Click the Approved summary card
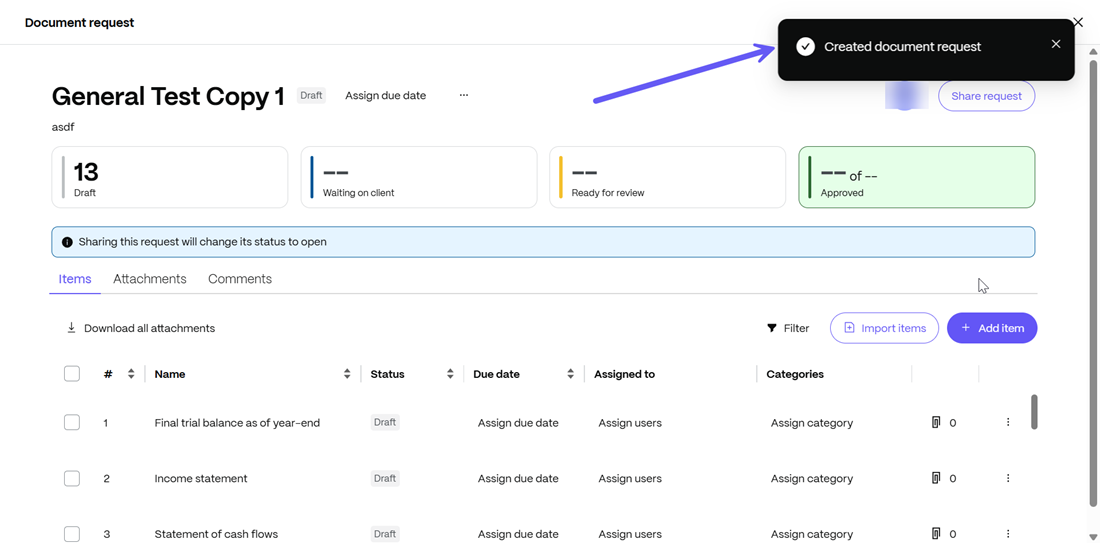This screenshot has height=543, width=1100. (917, 177)
